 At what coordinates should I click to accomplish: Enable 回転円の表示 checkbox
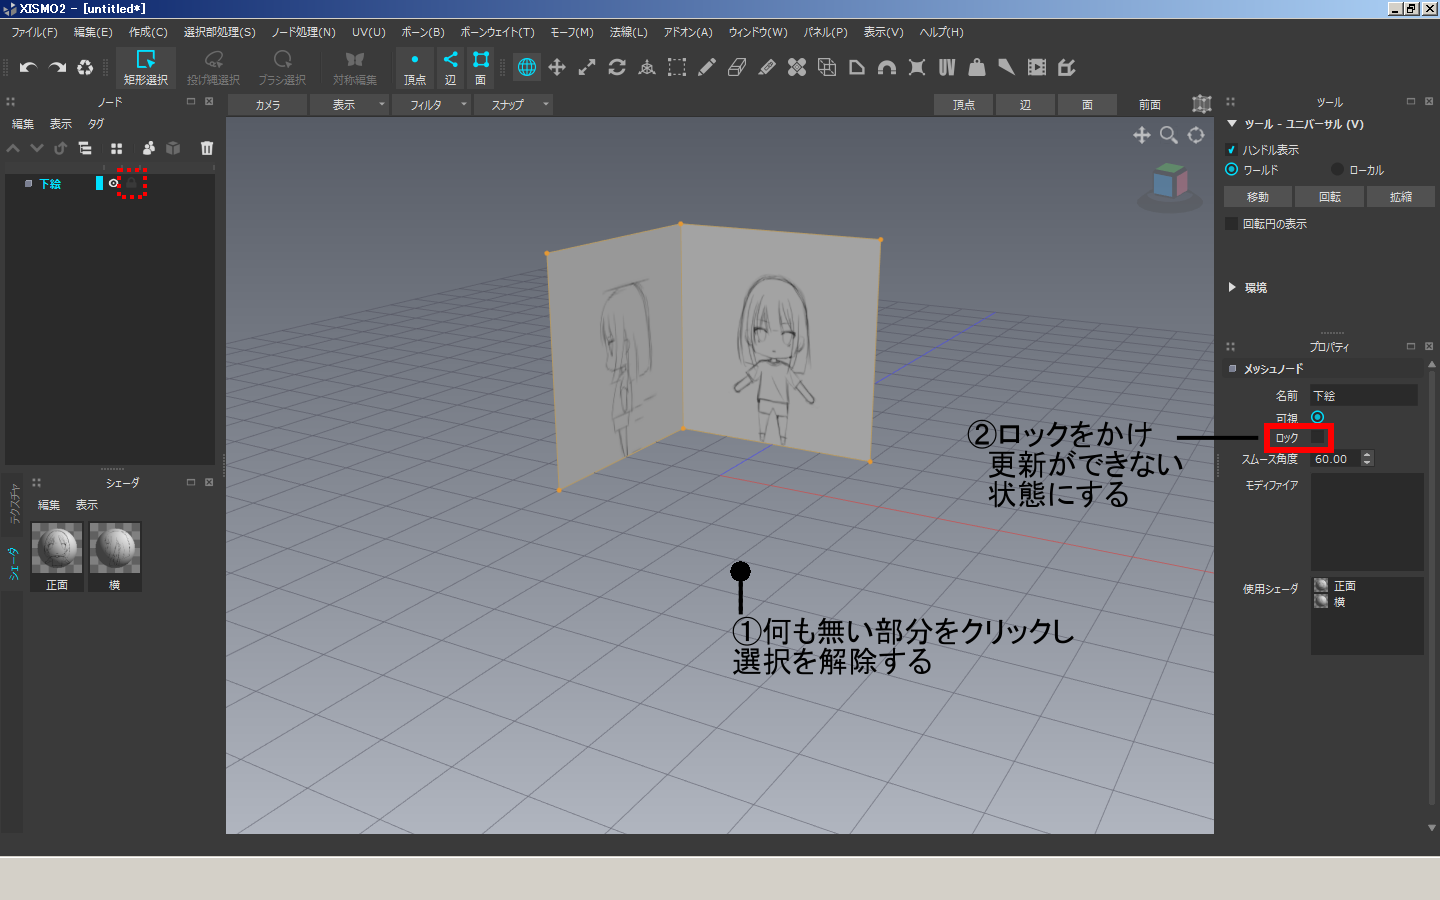(x=1232, y=223)
